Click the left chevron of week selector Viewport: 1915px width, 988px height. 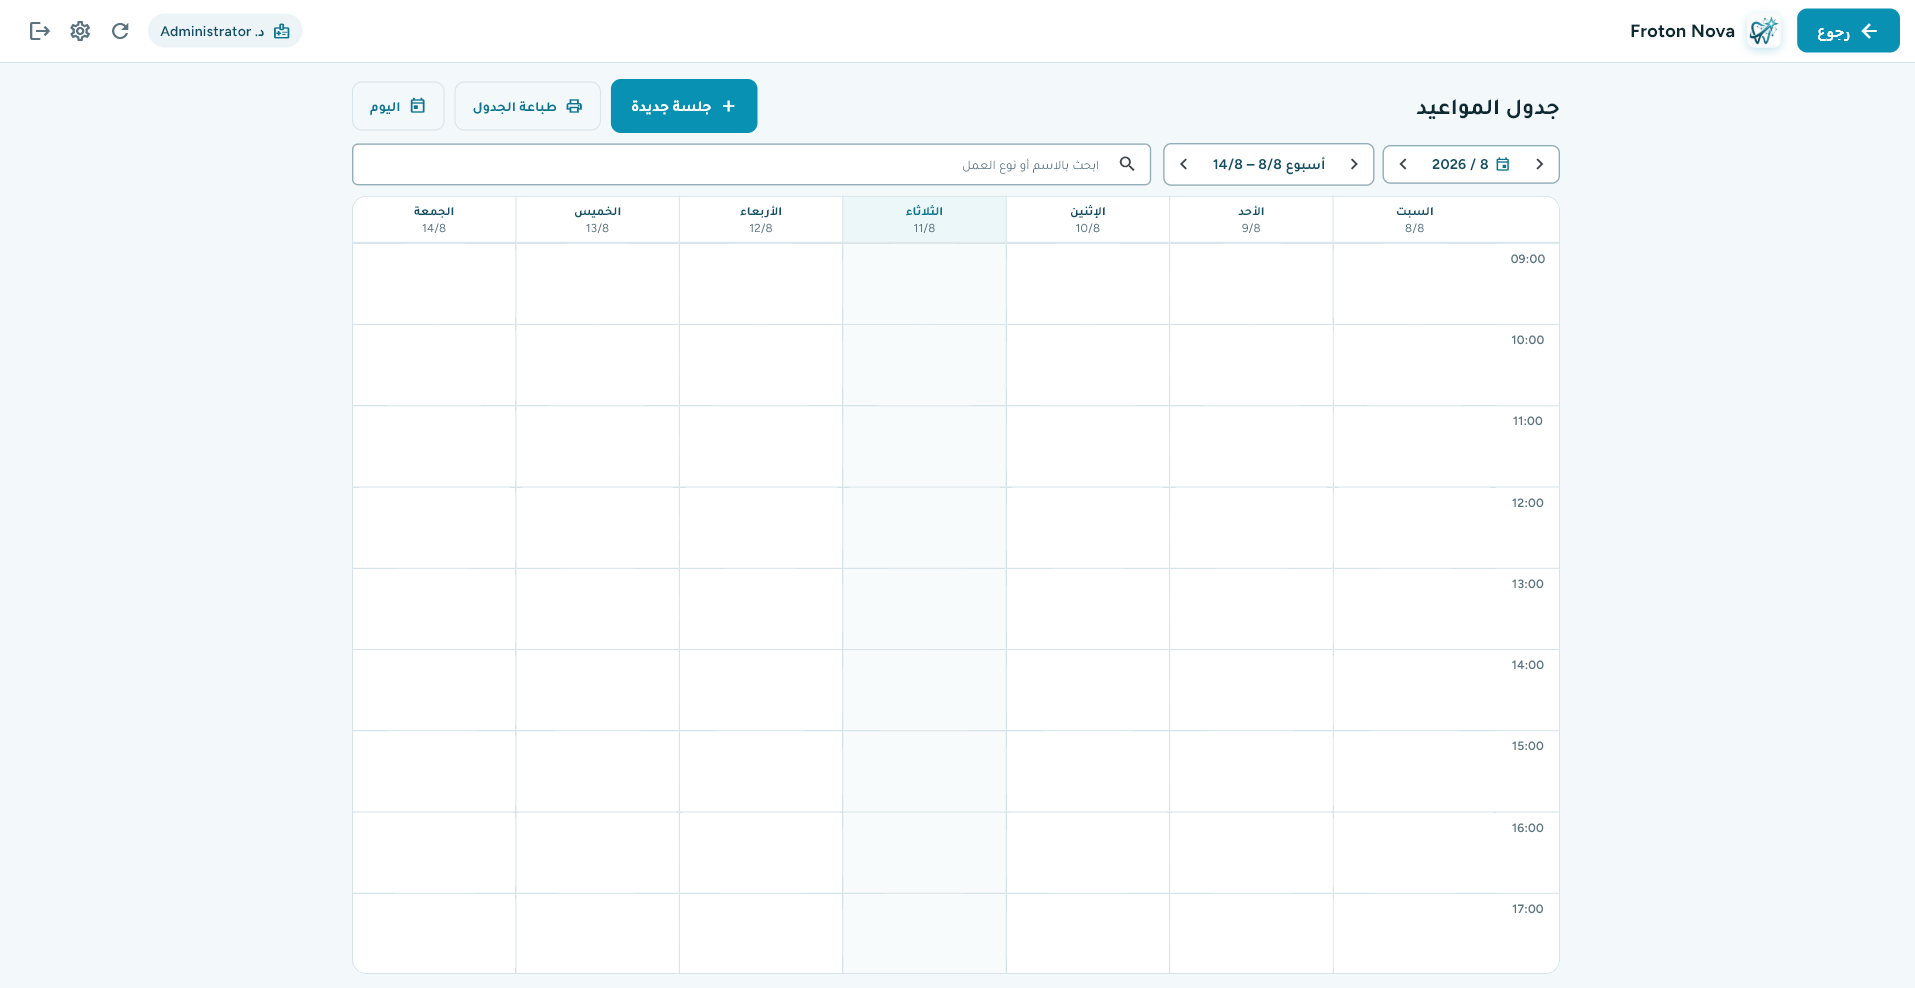pos(1184,164)
